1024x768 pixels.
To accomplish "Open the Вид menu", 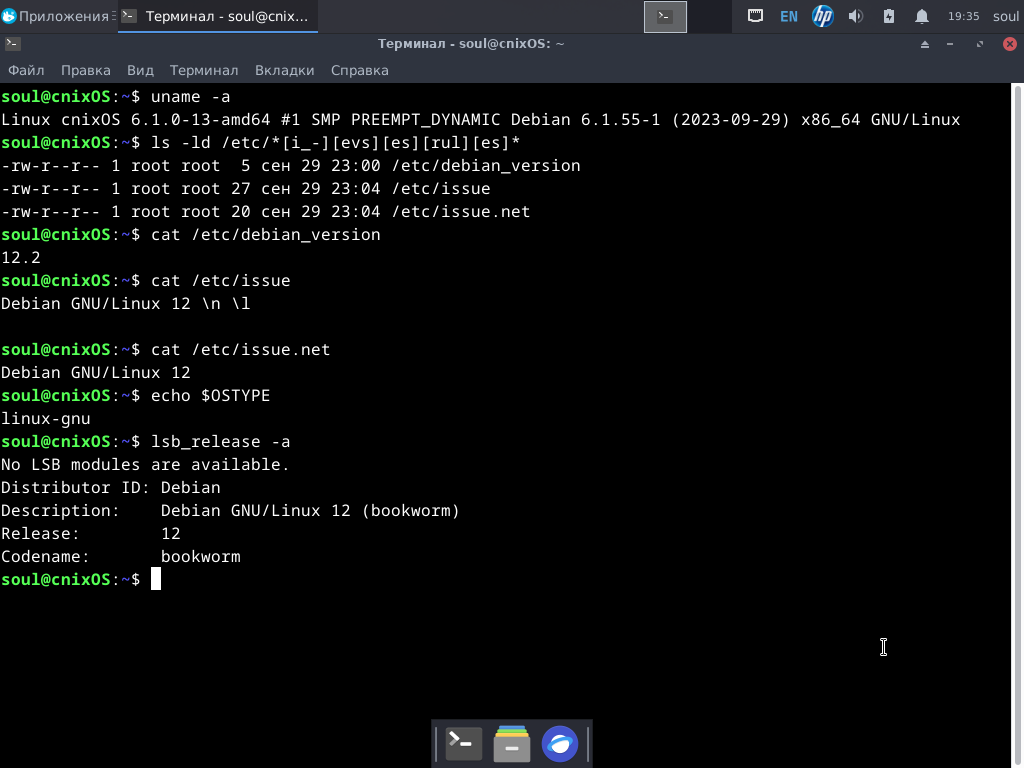I will [140, 70].
